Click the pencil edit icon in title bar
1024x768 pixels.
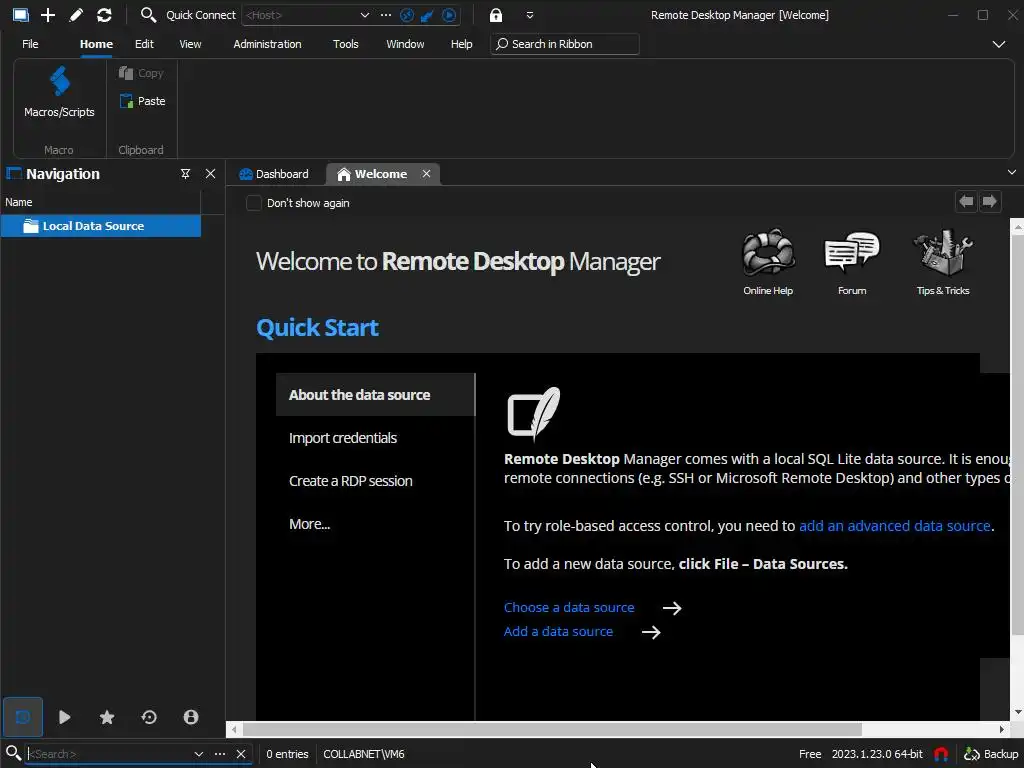pos(76,15)
